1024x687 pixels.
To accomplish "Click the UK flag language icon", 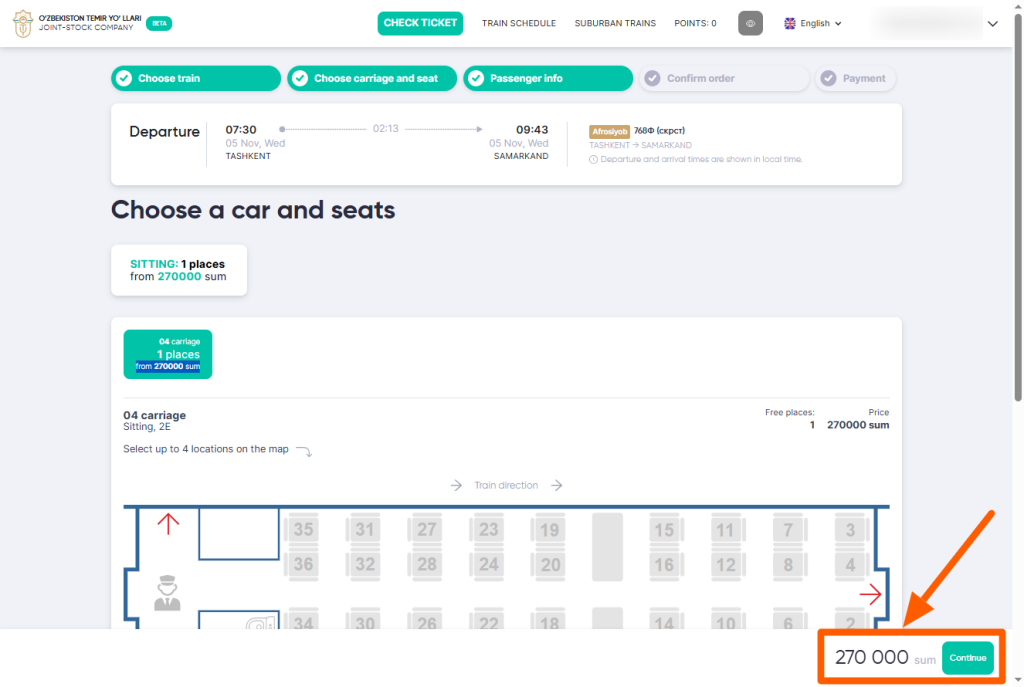I will pyautogui.click(x=790, y=23).
